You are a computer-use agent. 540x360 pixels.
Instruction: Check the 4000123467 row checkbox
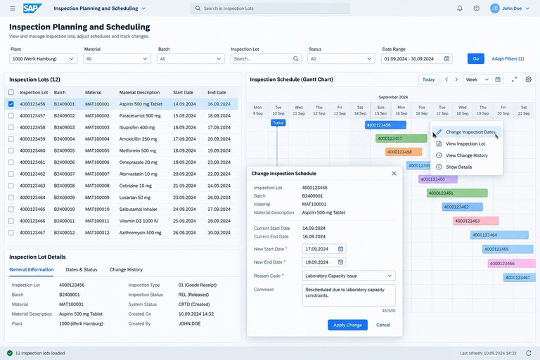tap(11, 233)
